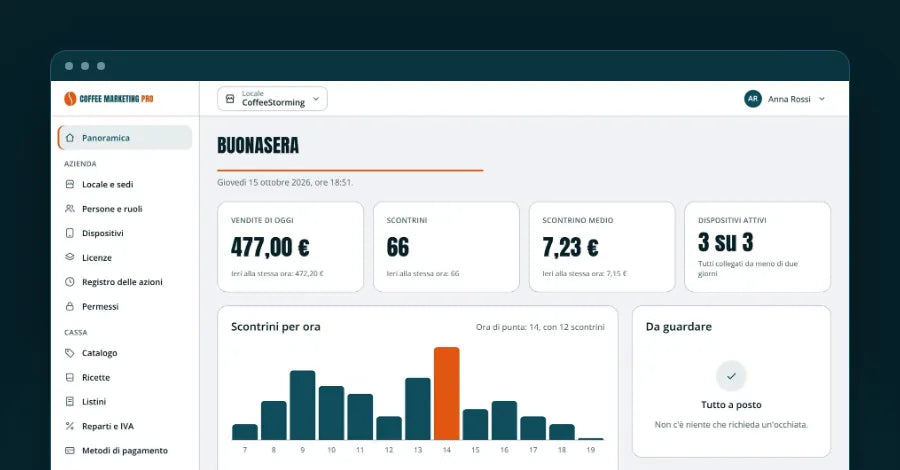
Task: Click the Metodi di pagamento card icon
Action: click(70, 450)
